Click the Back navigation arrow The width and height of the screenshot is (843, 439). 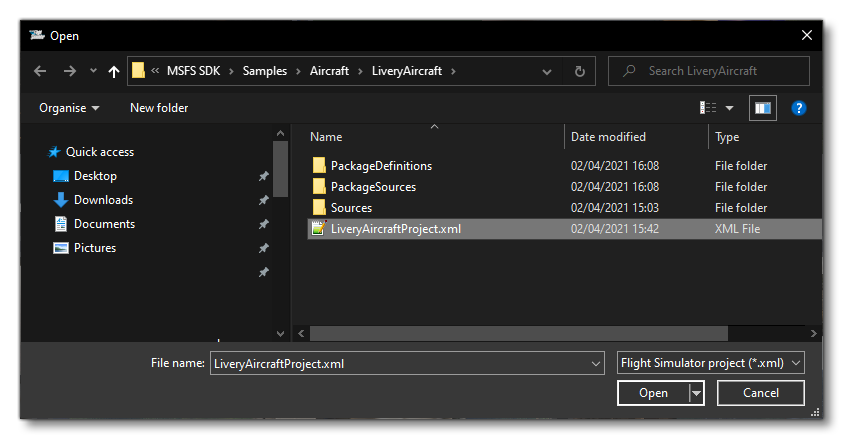click(x=40, y=71)
